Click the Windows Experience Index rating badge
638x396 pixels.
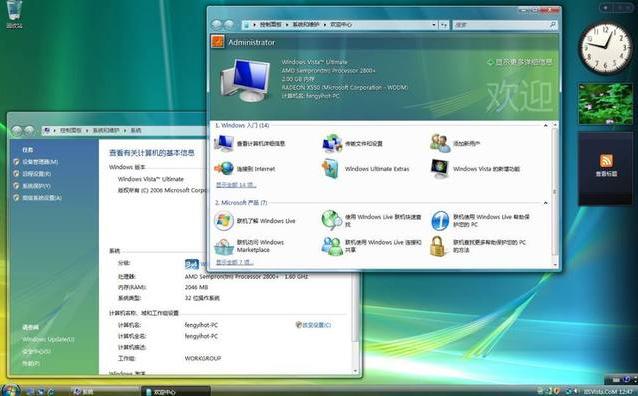(192, 264)
